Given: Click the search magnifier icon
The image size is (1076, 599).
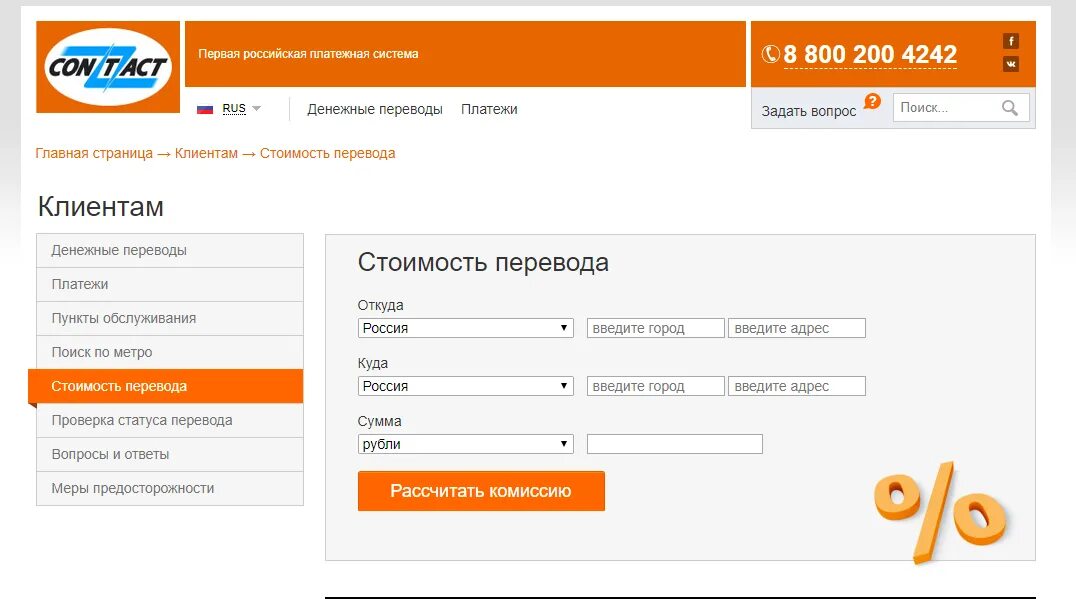Looking at the screenshot, I should point(1009,108).
